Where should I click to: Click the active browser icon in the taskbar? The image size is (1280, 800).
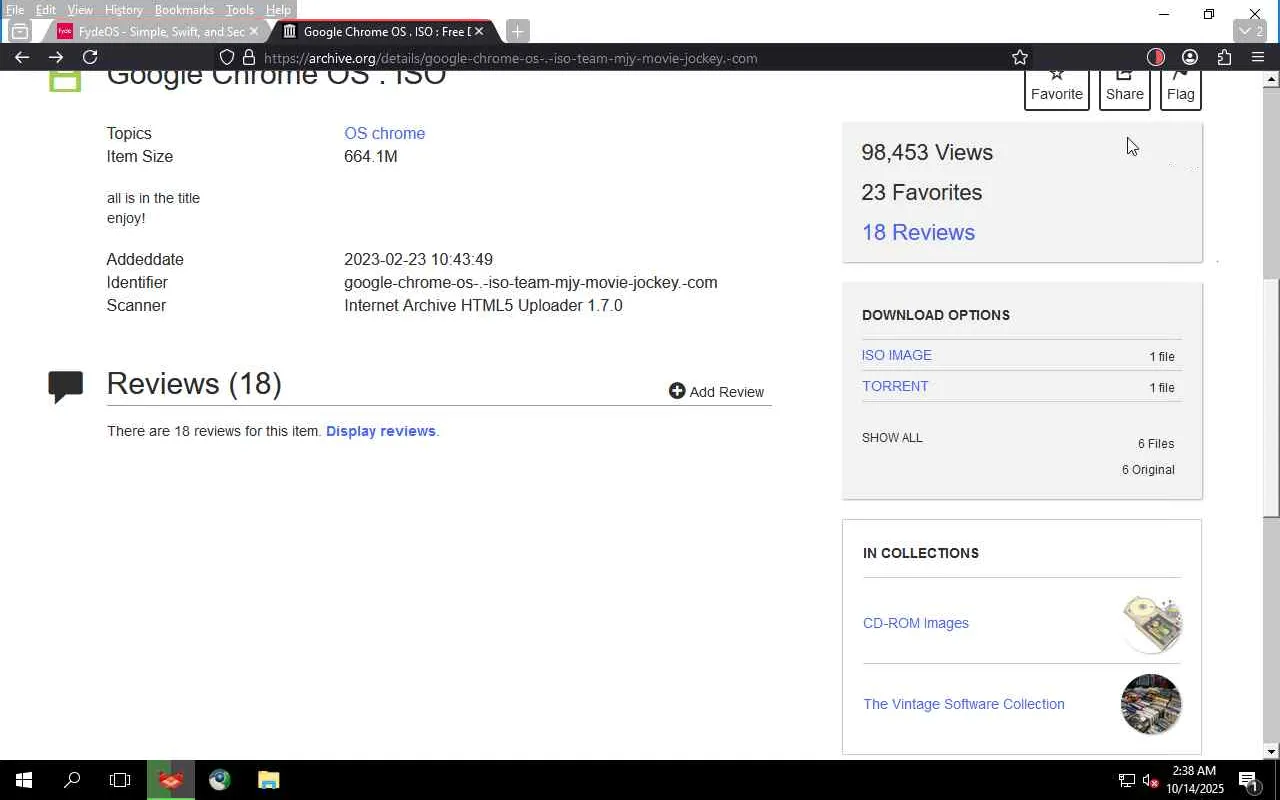click(171, 780)
